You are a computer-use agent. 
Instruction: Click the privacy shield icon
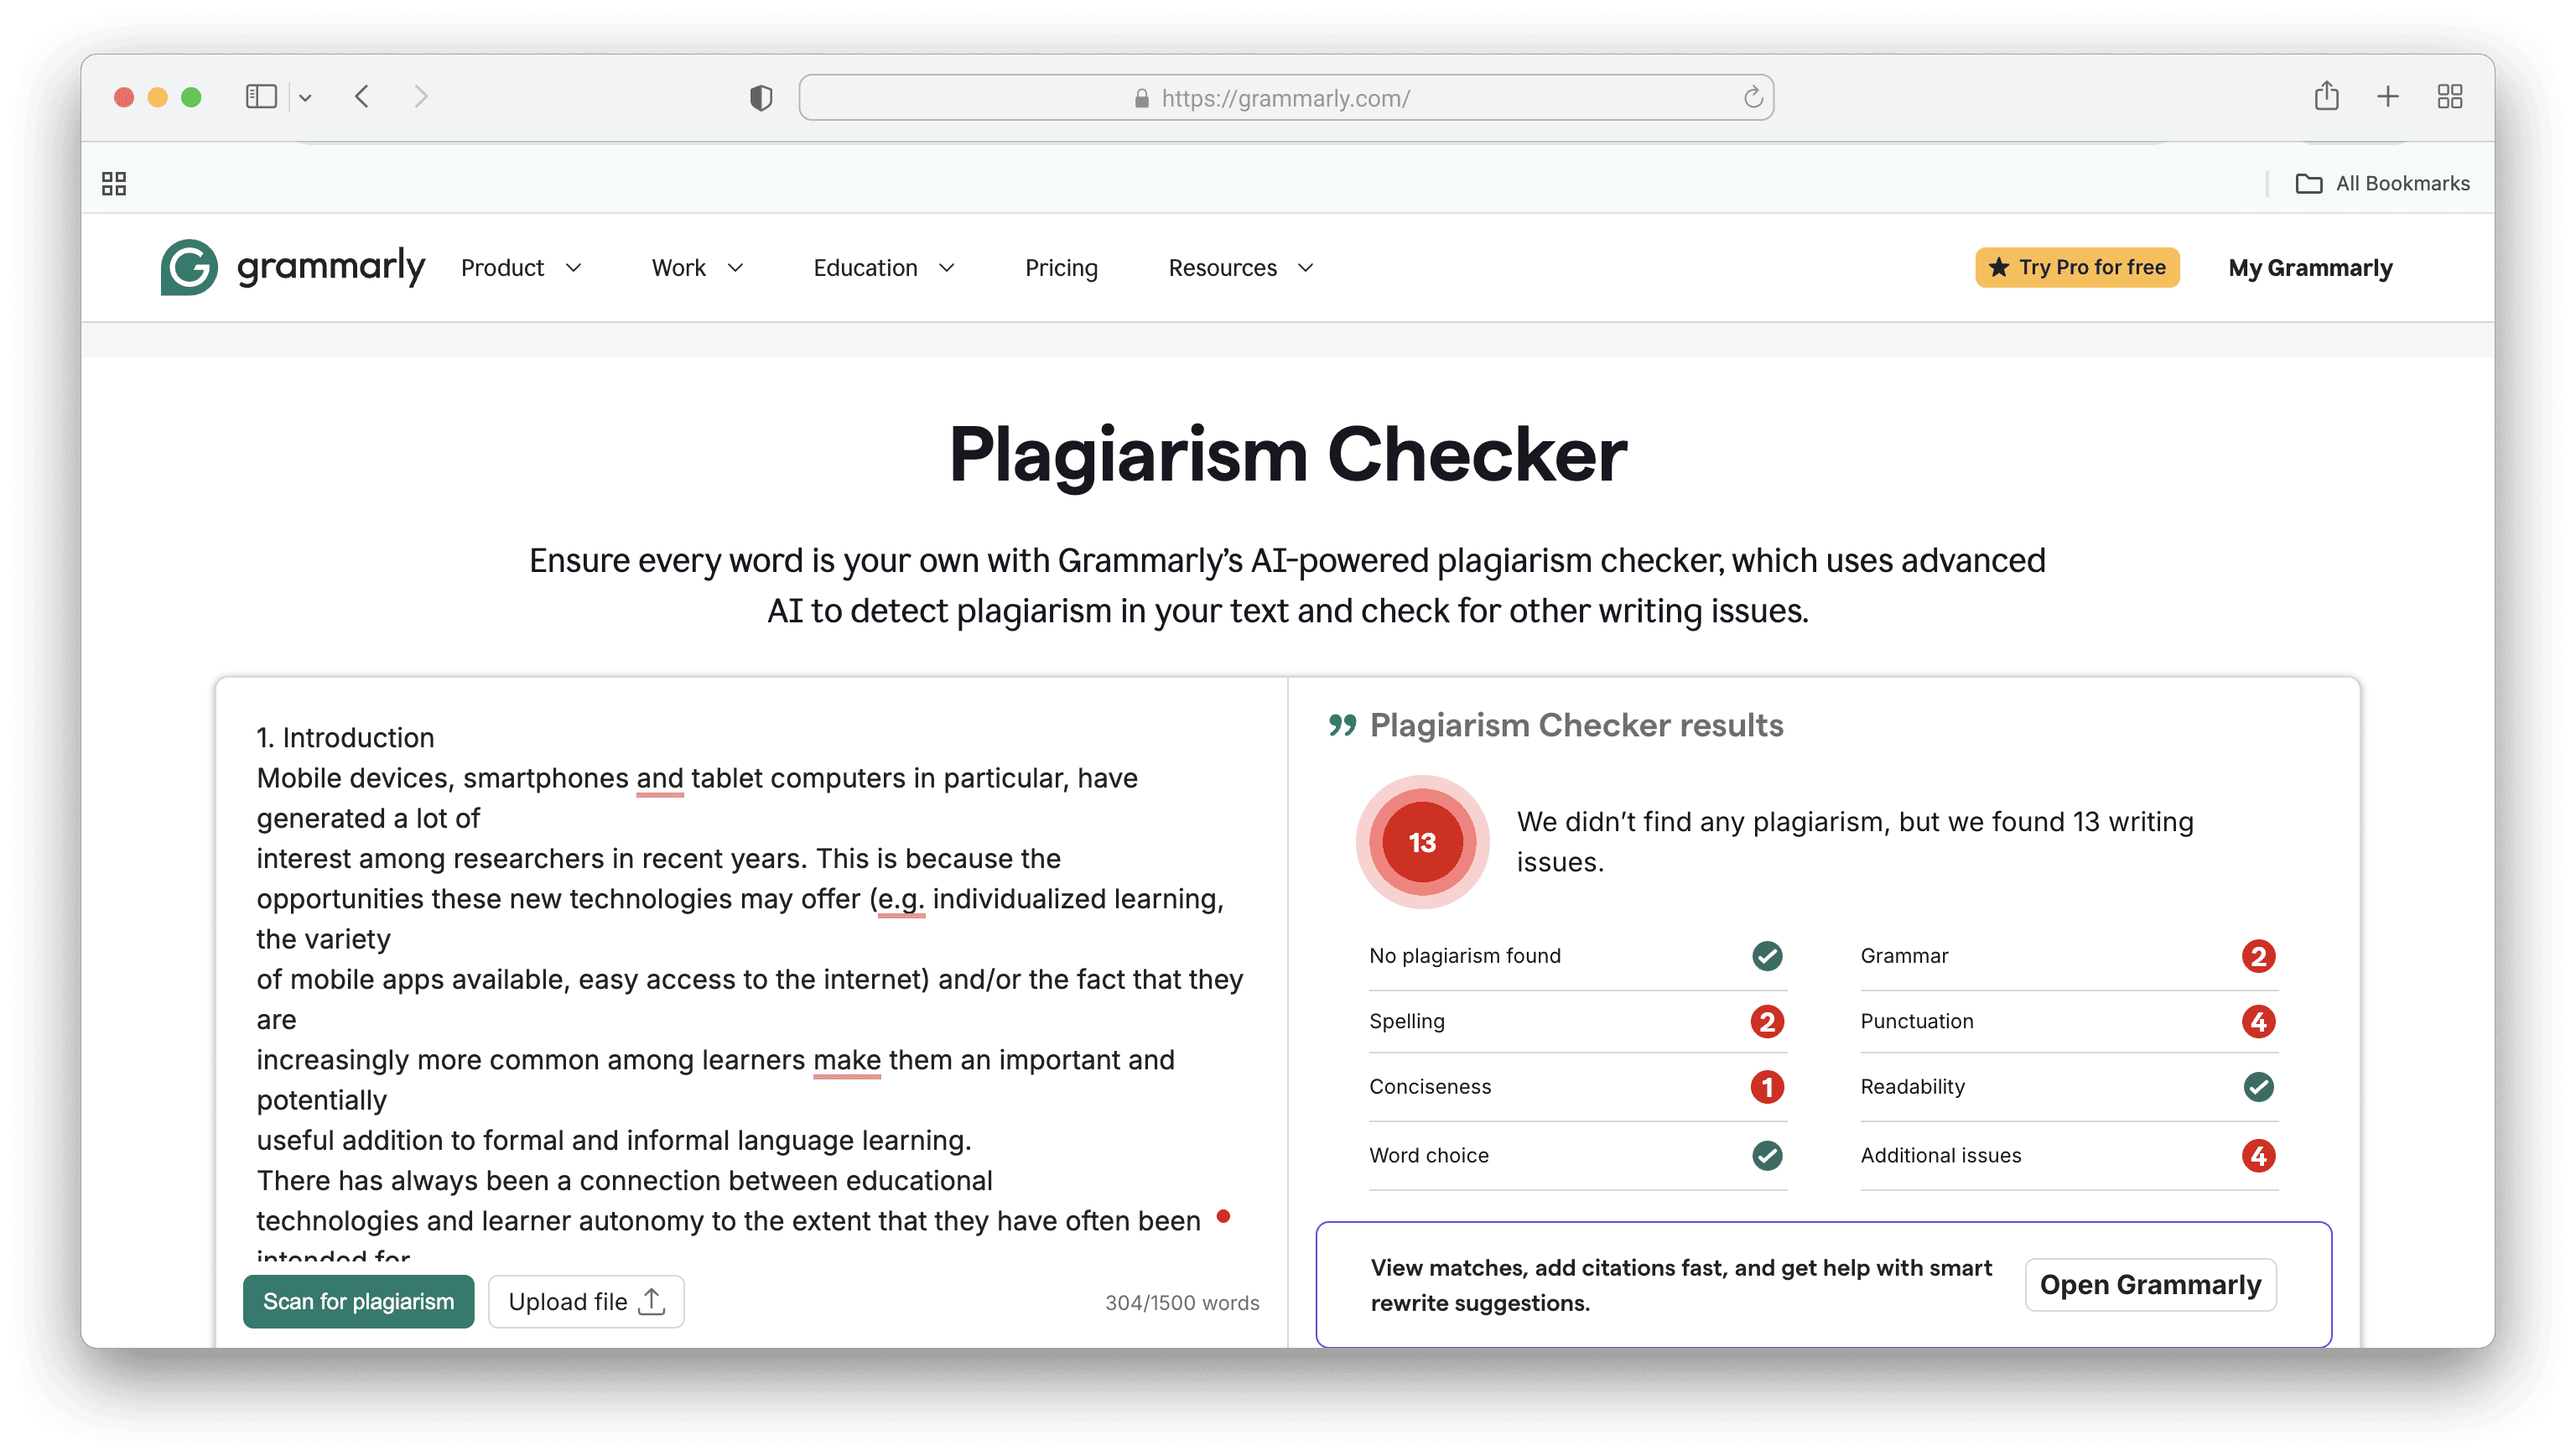761,98
